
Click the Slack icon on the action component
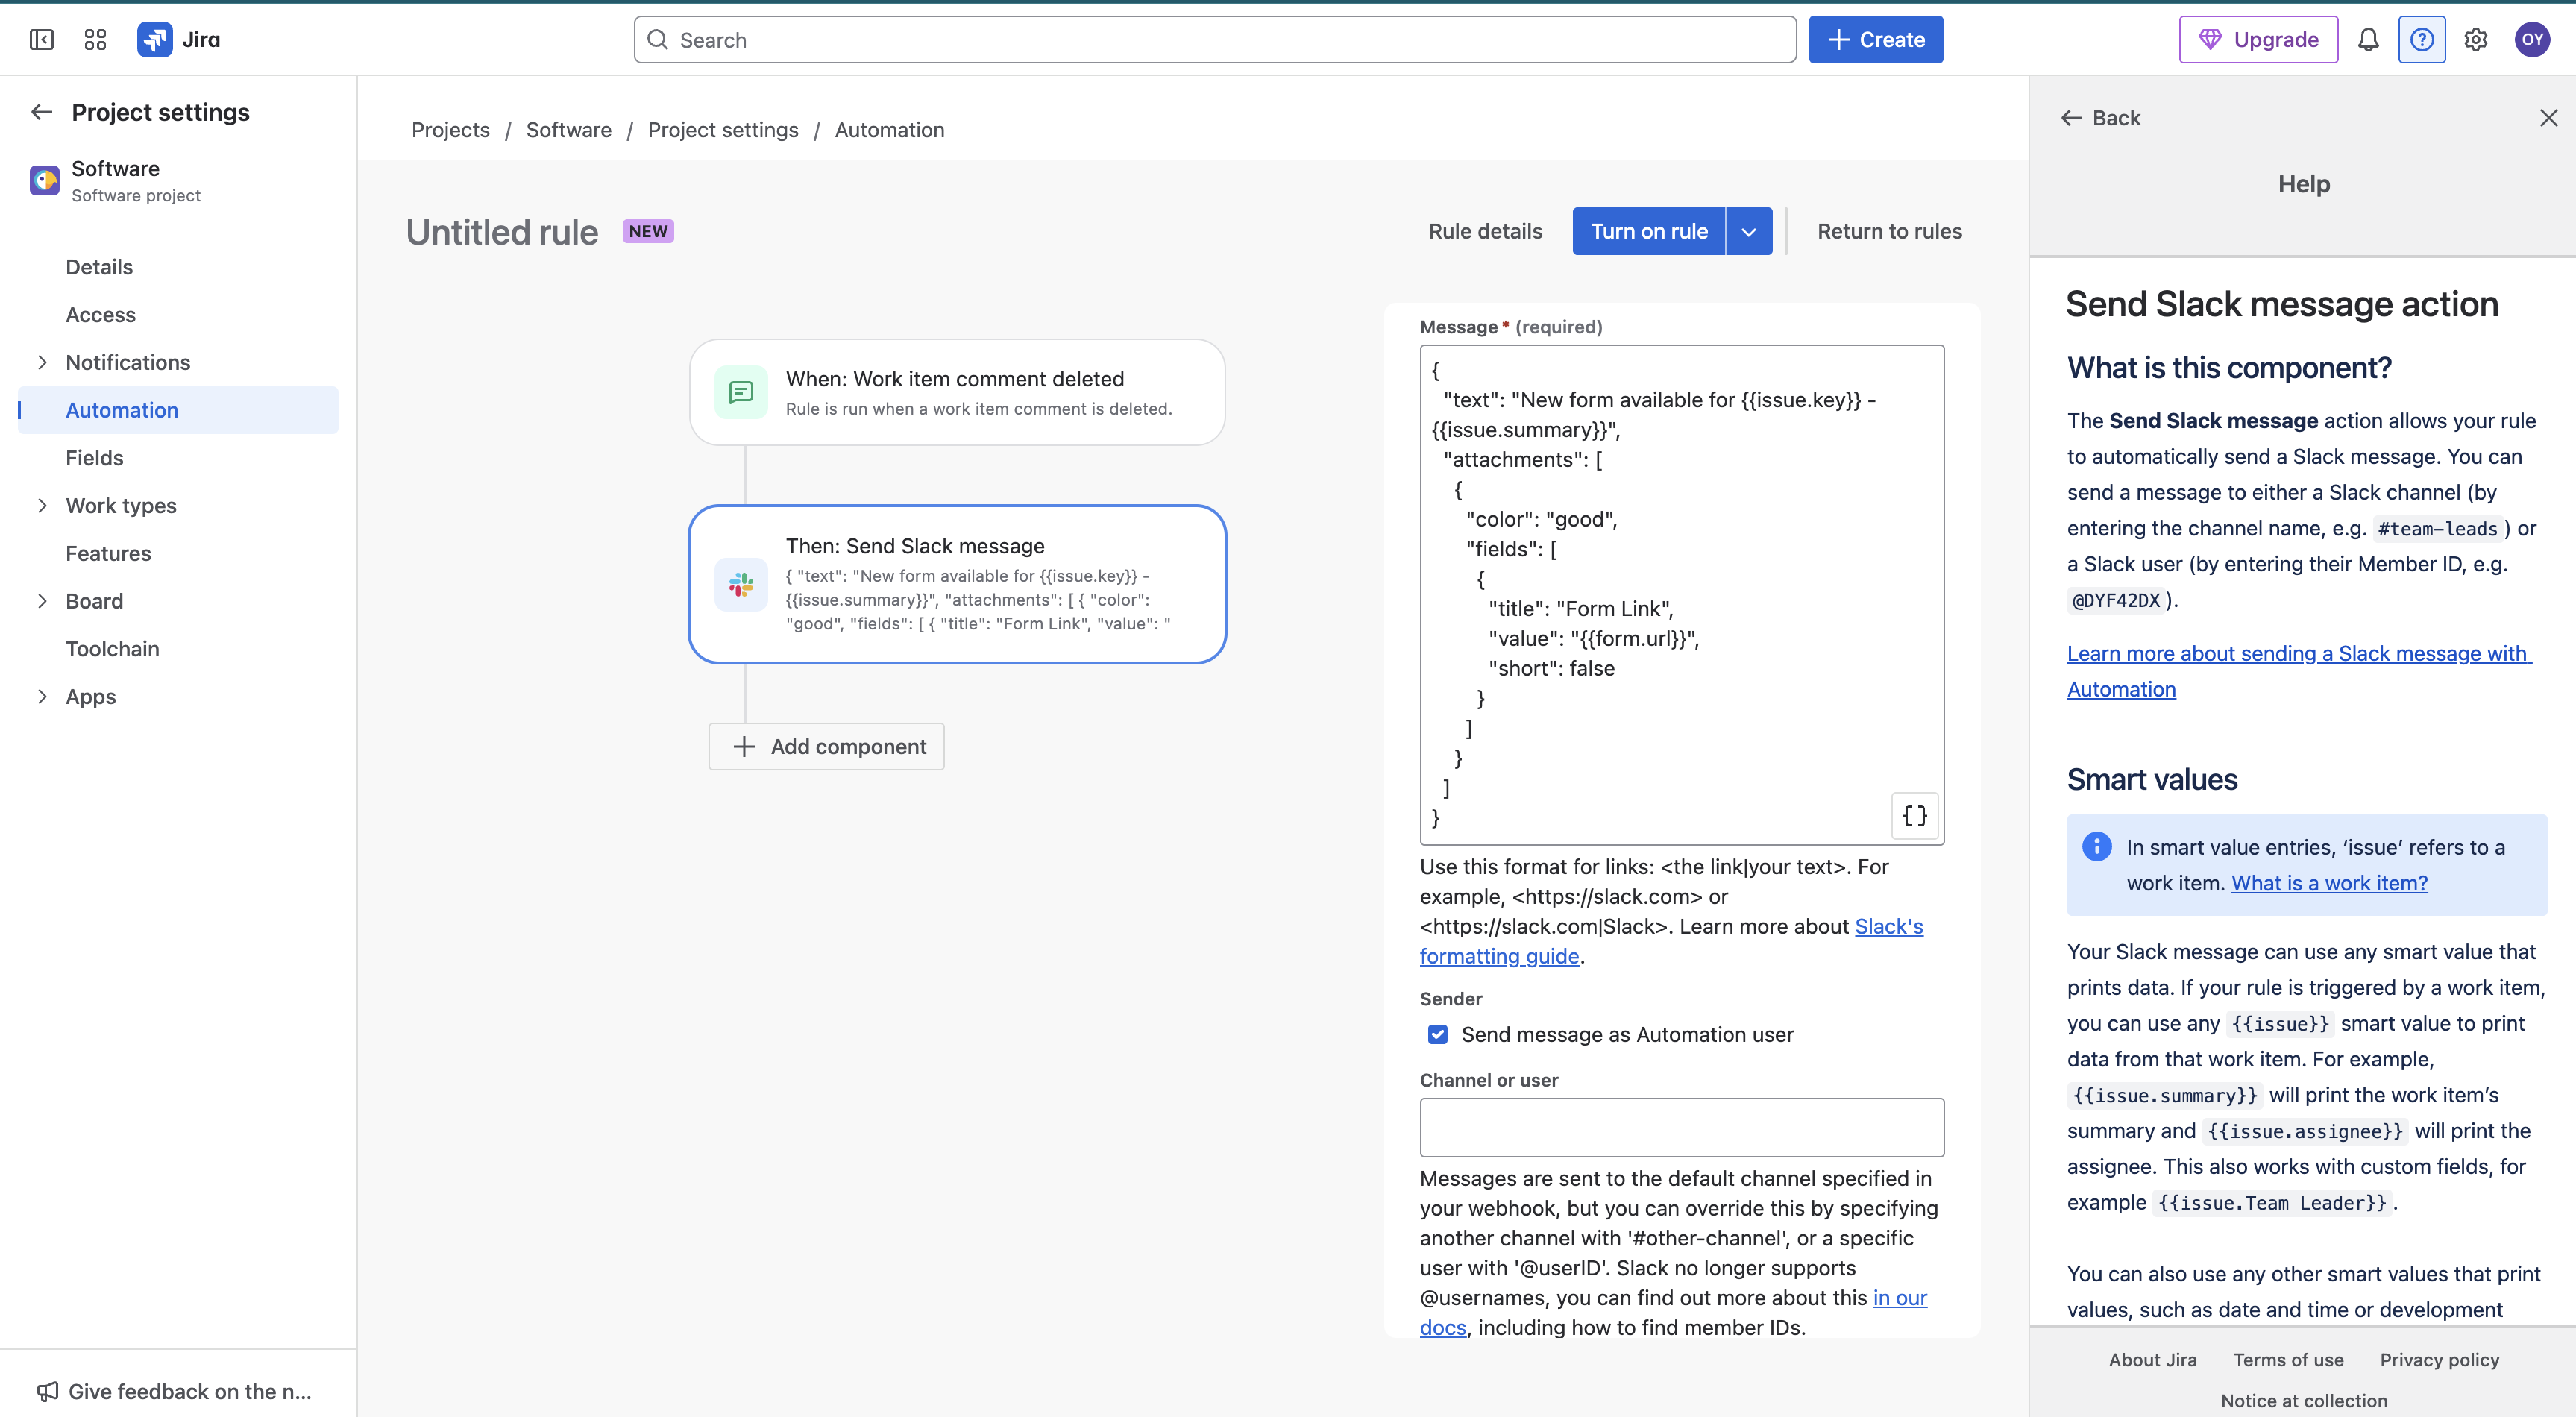[x=741, y=584]
